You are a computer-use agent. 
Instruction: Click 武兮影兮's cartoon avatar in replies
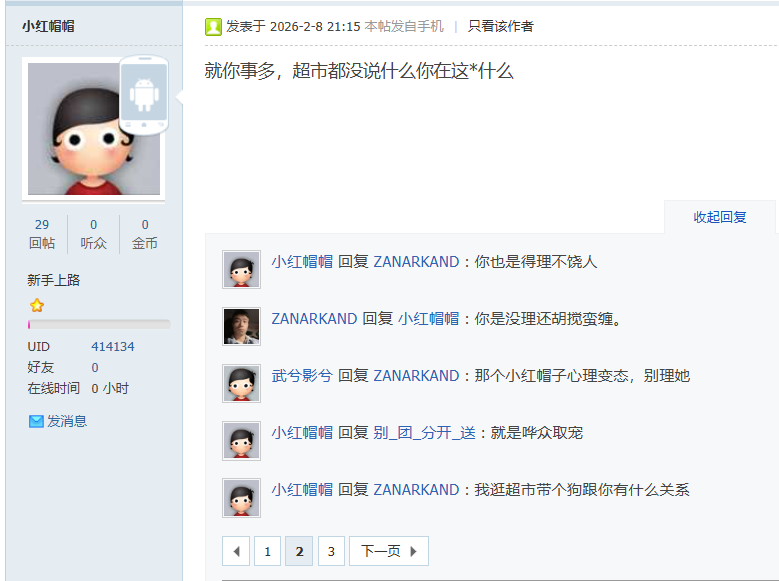pos(241,384)
